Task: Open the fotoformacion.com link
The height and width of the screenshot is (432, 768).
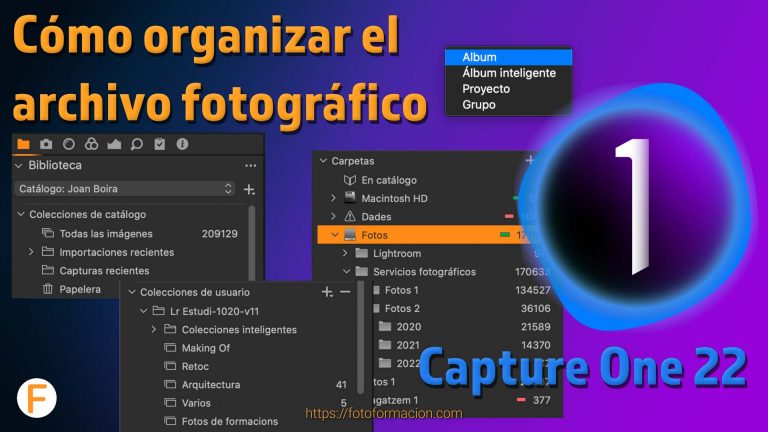Action: pyautogui.click(x=384, y=413)
